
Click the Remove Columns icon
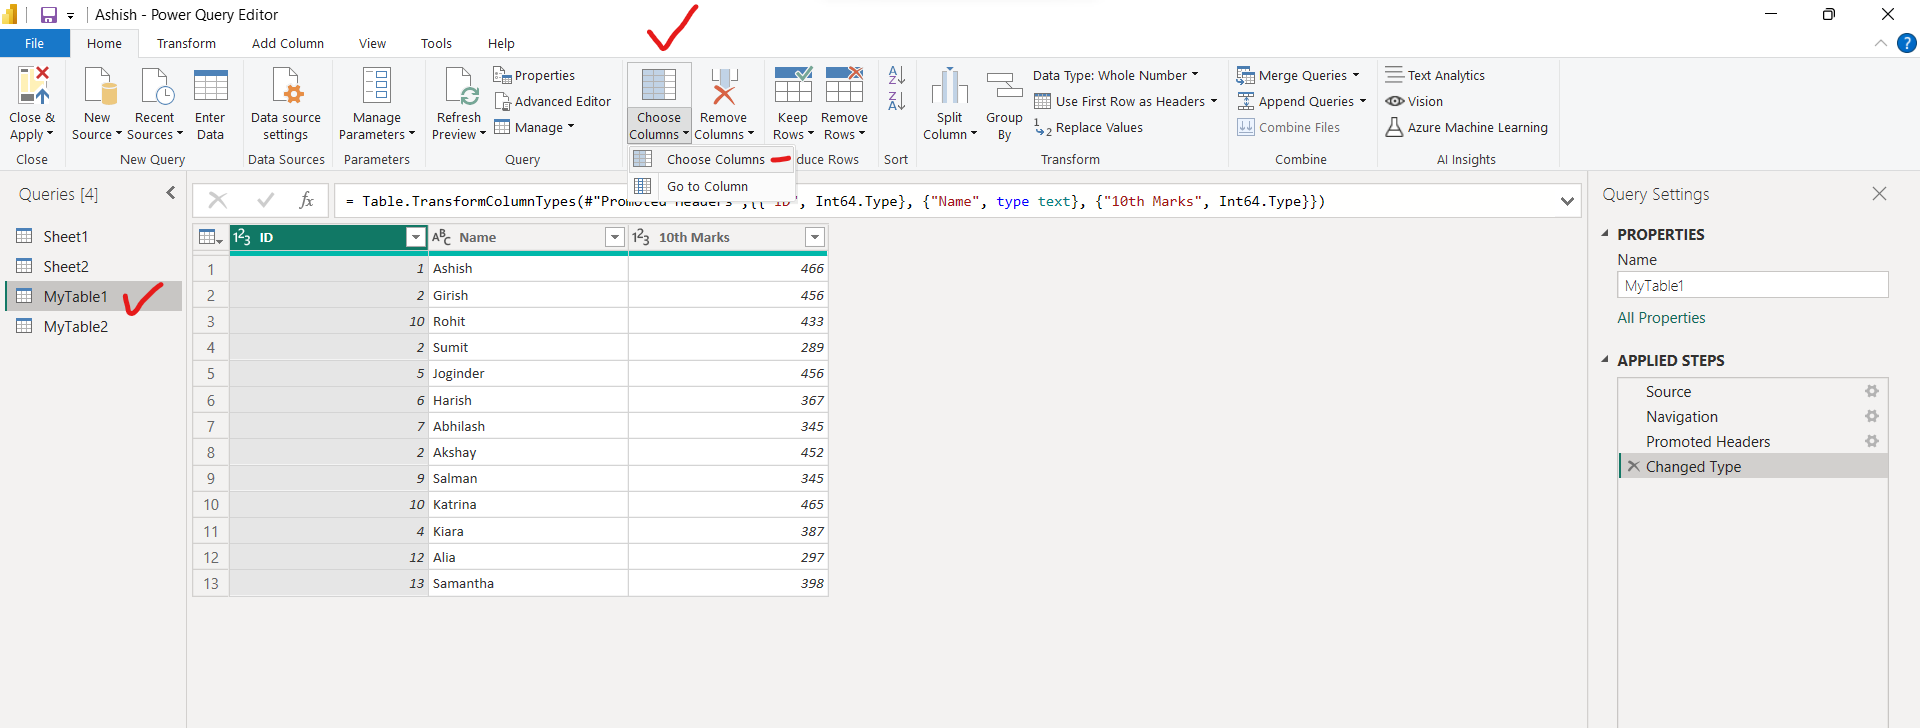pos(723,87)
